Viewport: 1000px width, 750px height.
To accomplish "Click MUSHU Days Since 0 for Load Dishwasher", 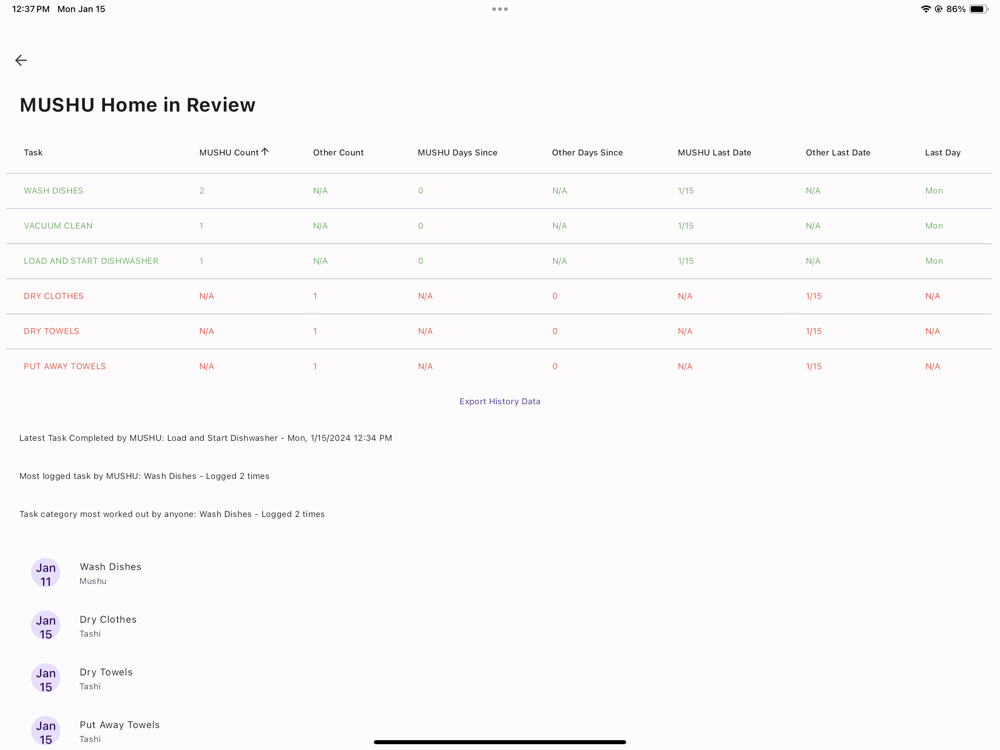I will click(420, 261).
